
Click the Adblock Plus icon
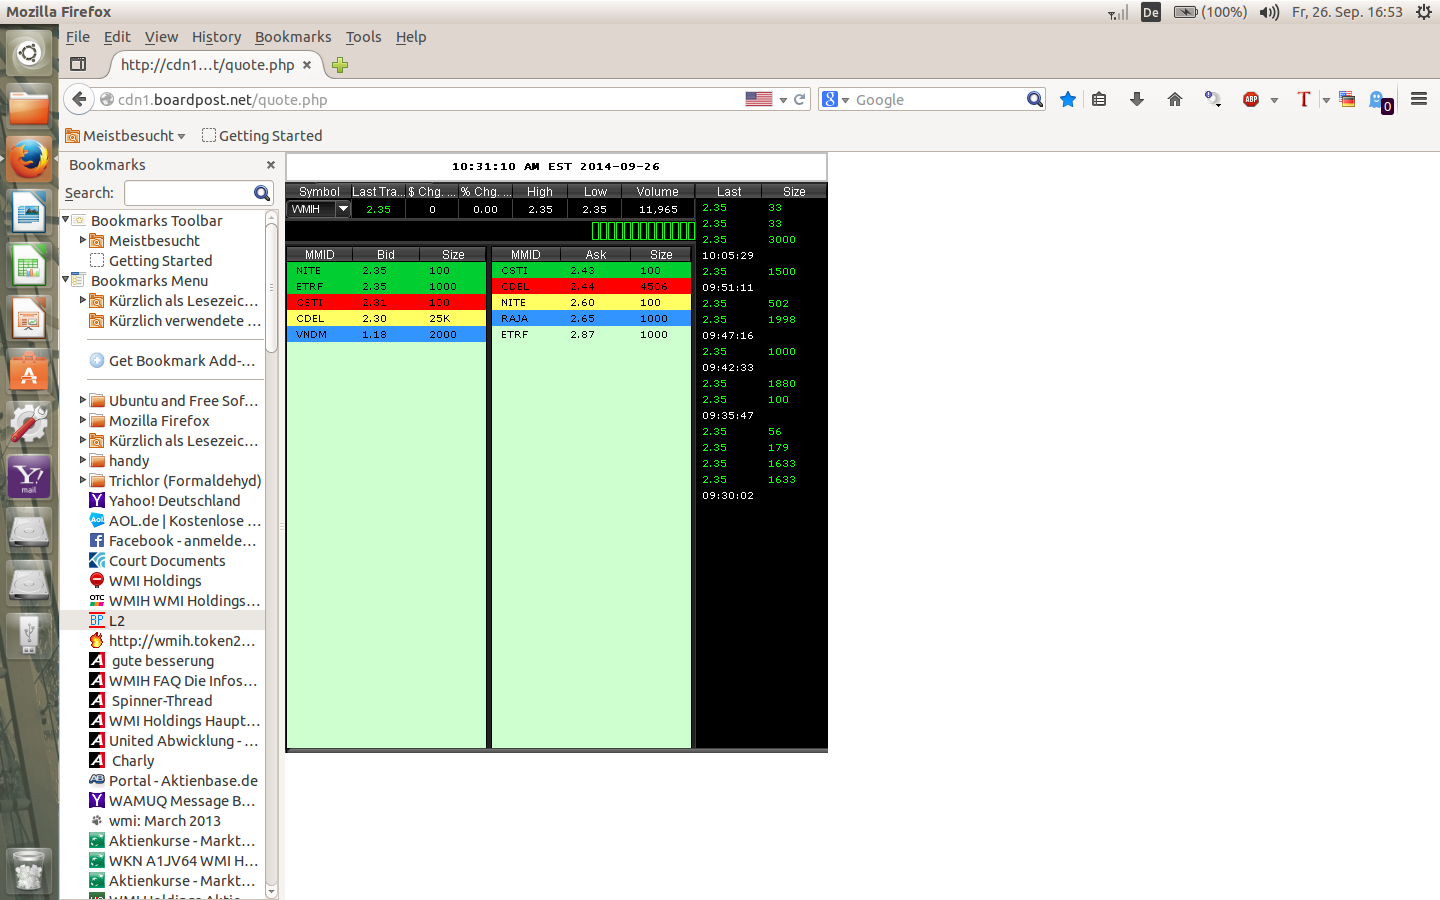(1251, 99)
